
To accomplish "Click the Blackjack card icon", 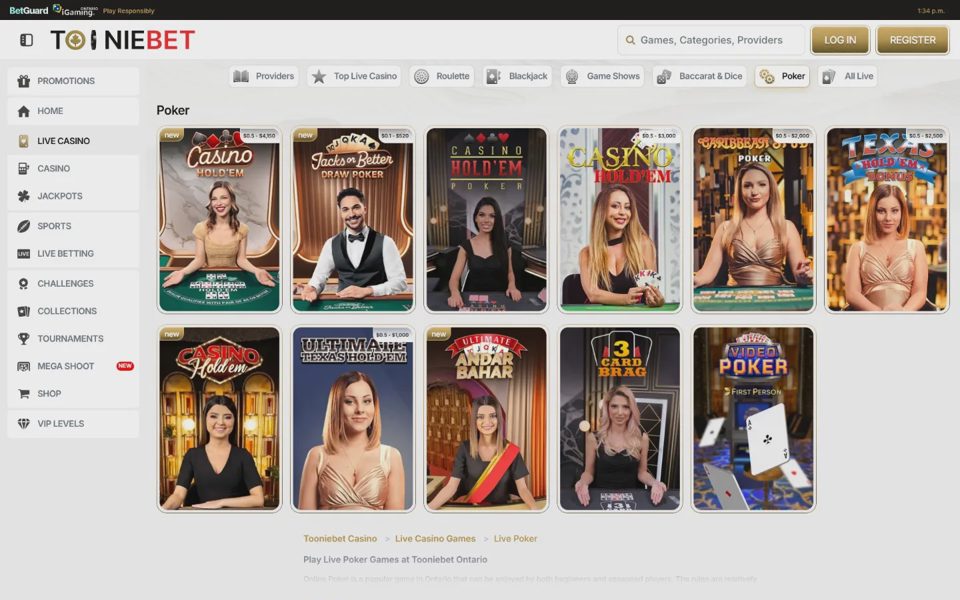I will [493, 76].
